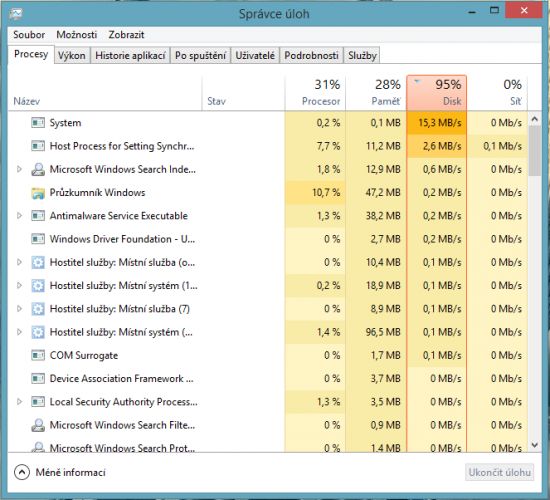Open the Zobrazit menu
The width and height of the screenshot is (550, 500).
point(126,35)
